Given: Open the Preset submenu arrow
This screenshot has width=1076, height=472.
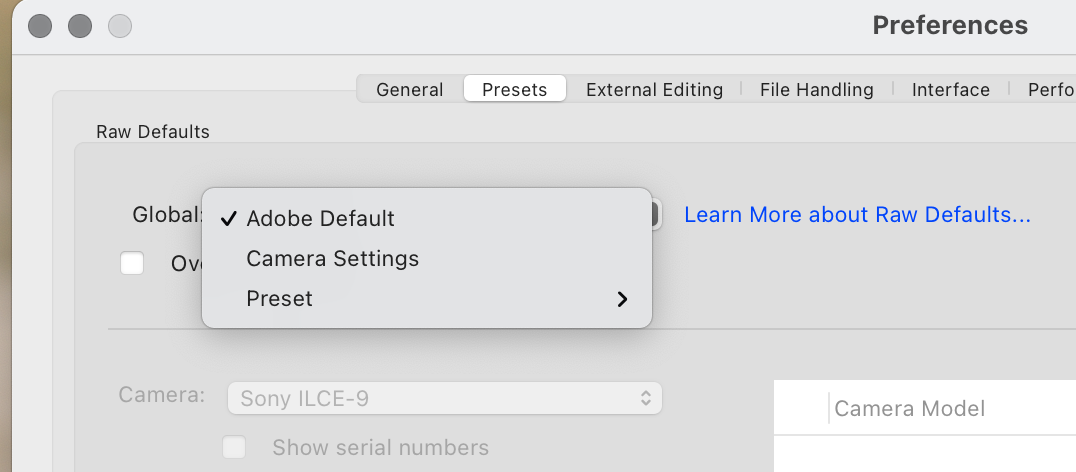Looking at the screenshot, I should pos(622,299).
